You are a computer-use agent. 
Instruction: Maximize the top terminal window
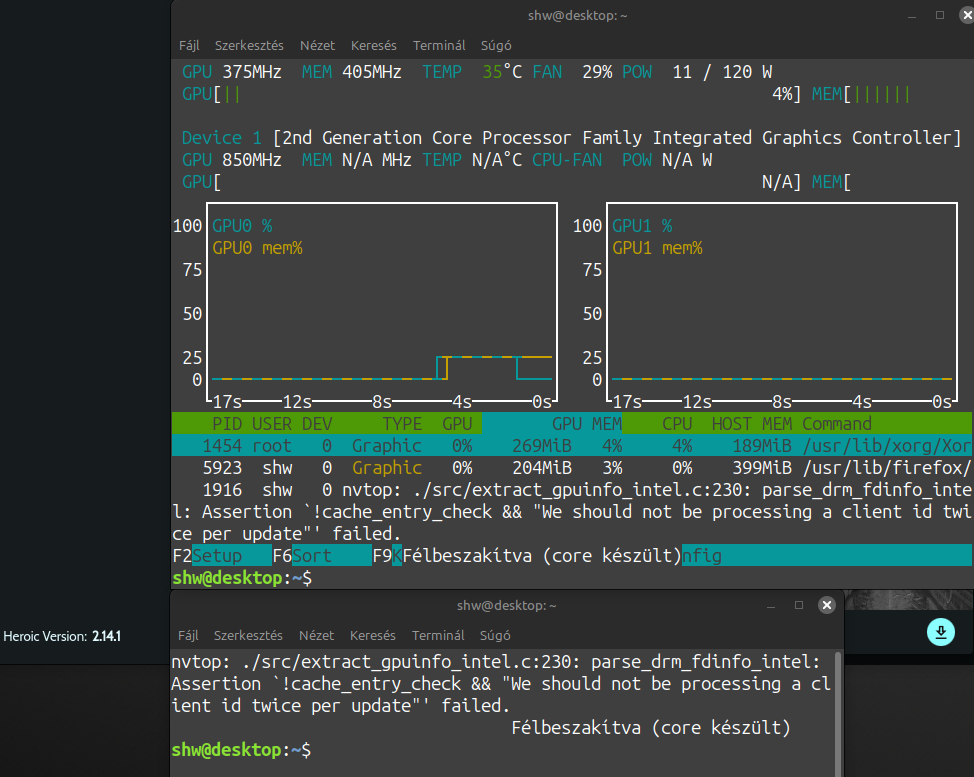coord(940,15)
